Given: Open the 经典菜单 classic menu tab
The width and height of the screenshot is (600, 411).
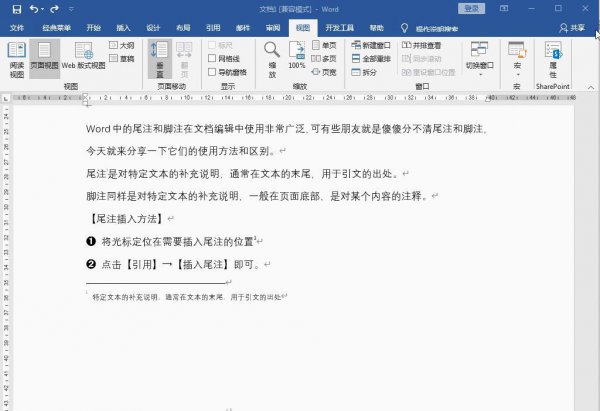Looking at the screenshot, I should point(57,28).
